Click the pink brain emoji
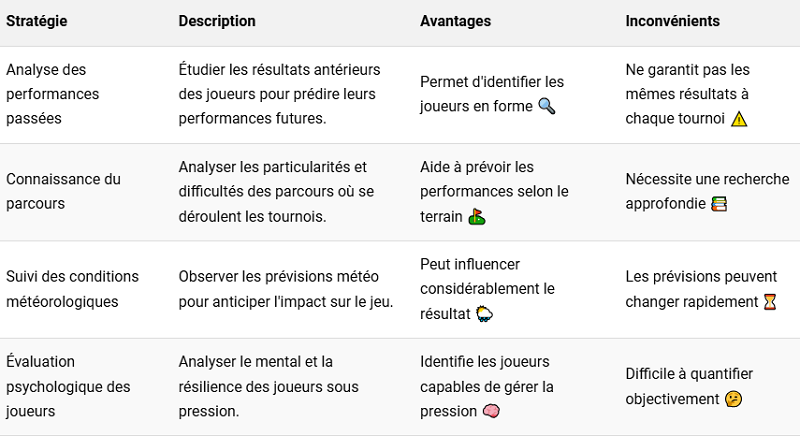Screen dimensions: 800x436 (491, 411)
